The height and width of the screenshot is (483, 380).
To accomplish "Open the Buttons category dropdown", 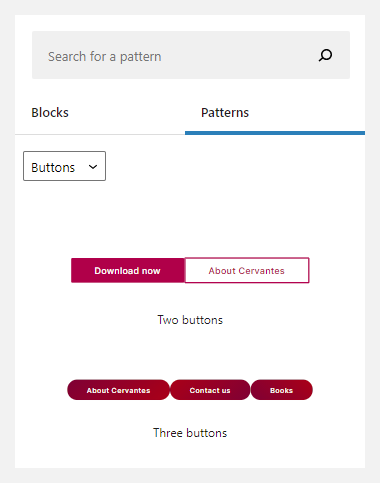I will (64, 166).
